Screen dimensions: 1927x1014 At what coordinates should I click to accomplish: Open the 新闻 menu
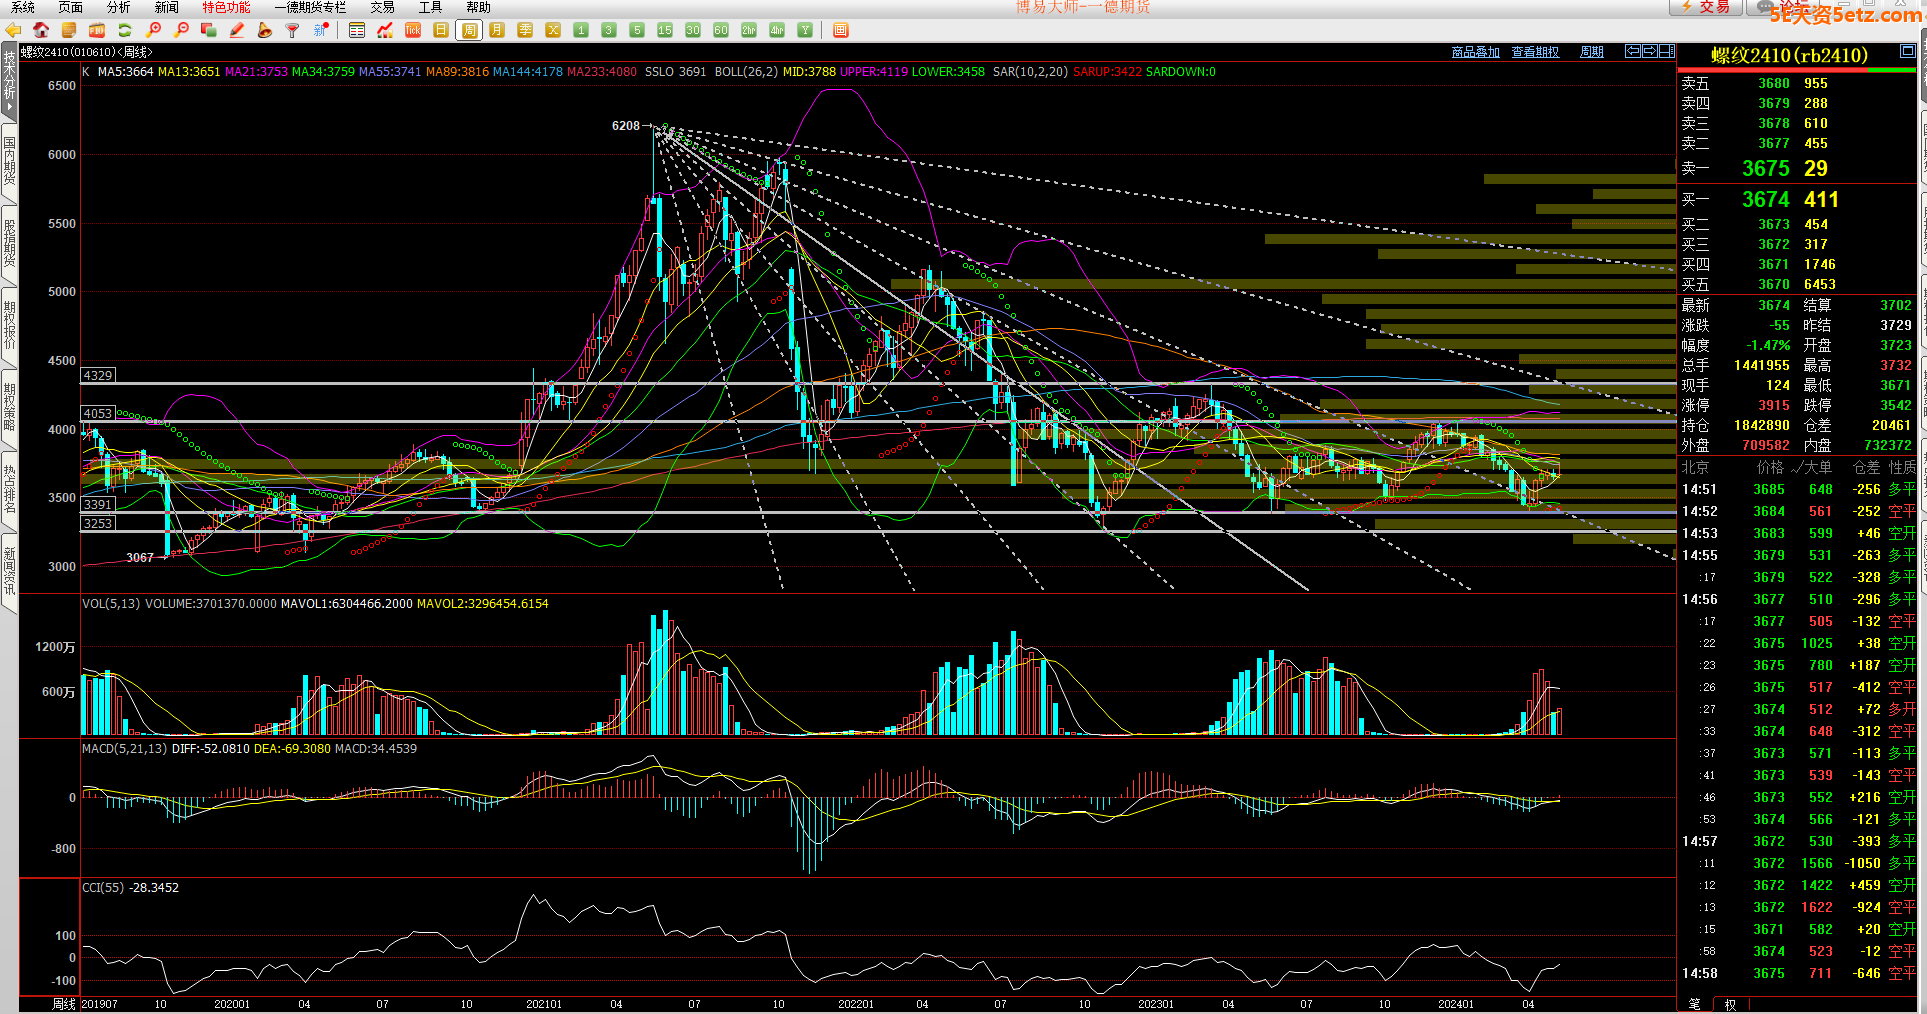tap(166, 7)
